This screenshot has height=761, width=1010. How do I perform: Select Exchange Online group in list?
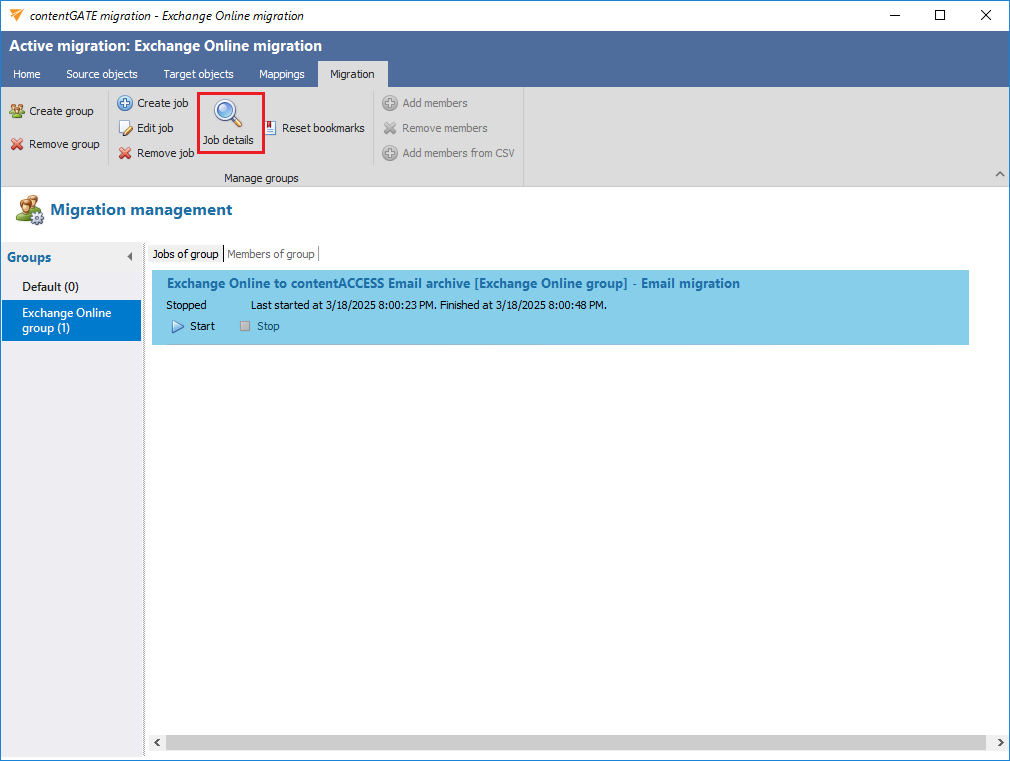click(67, 320)
